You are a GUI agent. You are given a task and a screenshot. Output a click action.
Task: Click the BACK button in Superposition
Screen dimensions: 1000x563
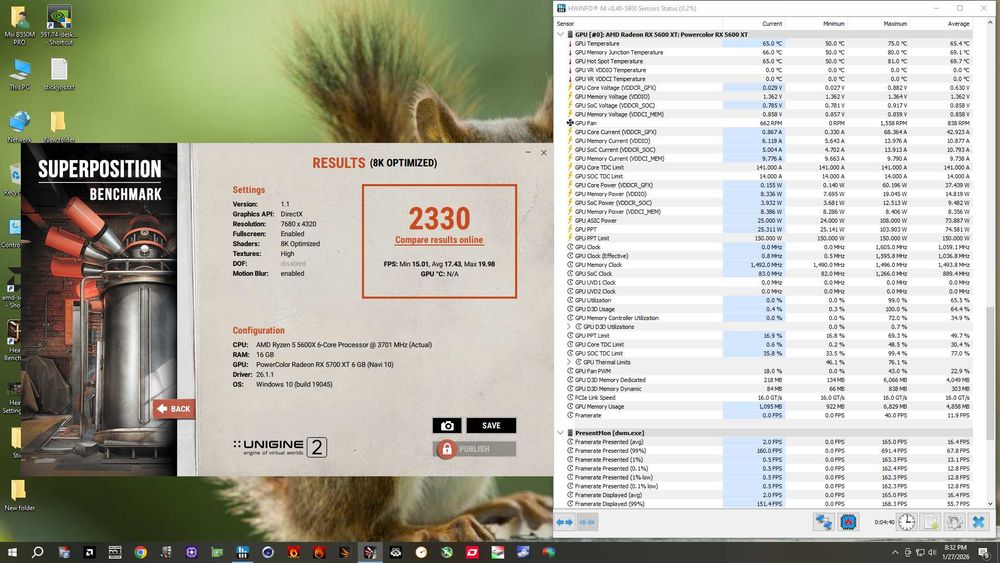(173, 409)
